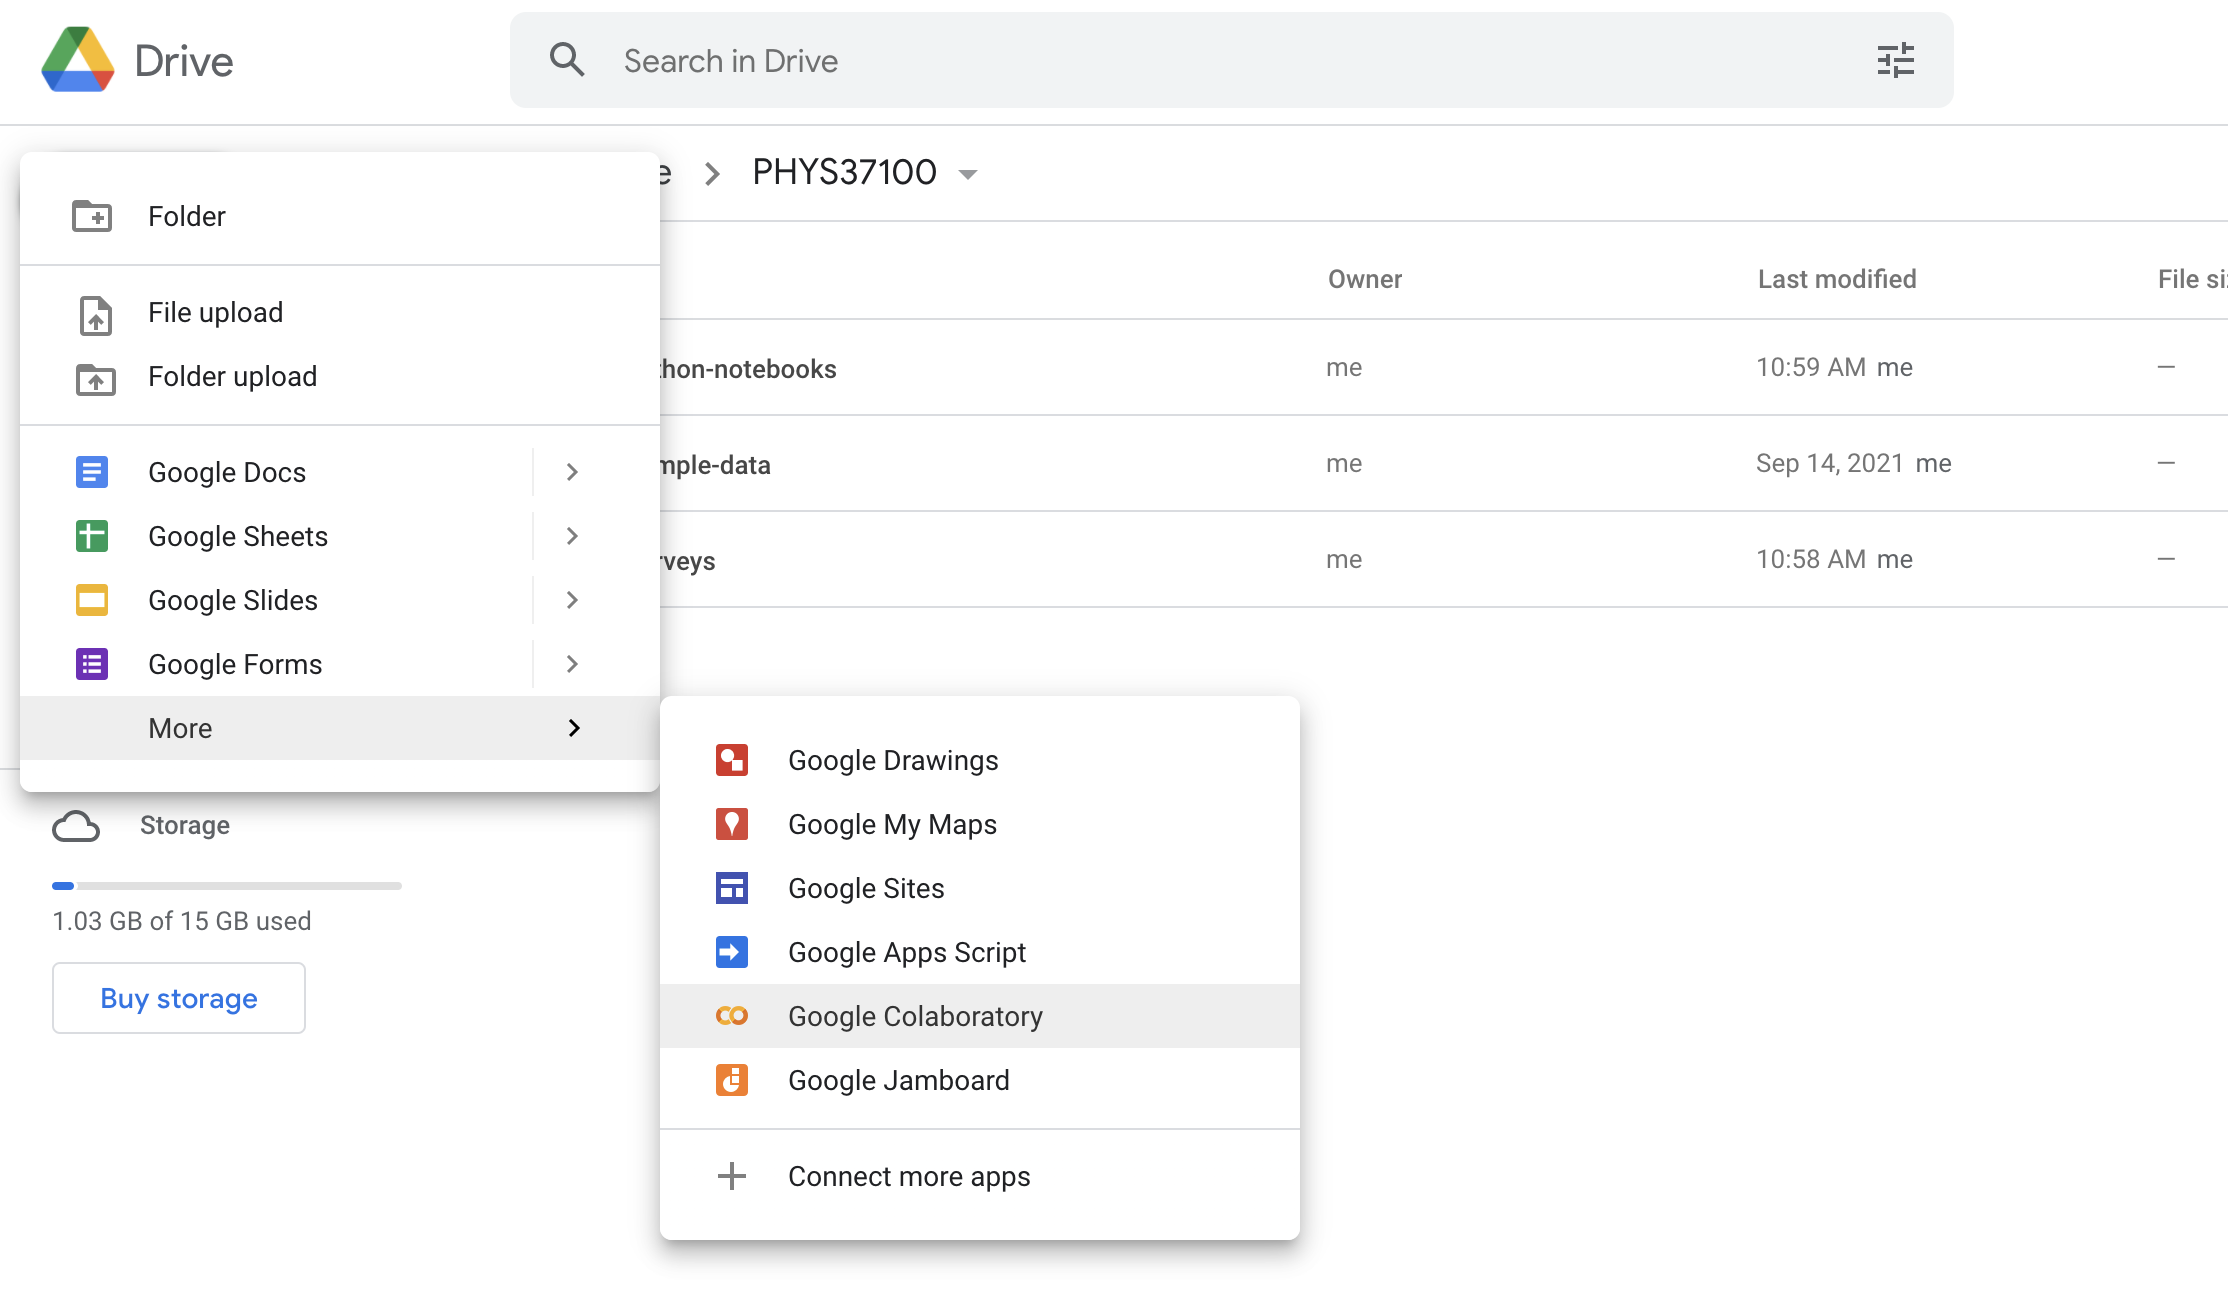Expand the Google Slides submenu arrow
Viewport: 2228px width, 1314px height.
(x=572, y=600)
